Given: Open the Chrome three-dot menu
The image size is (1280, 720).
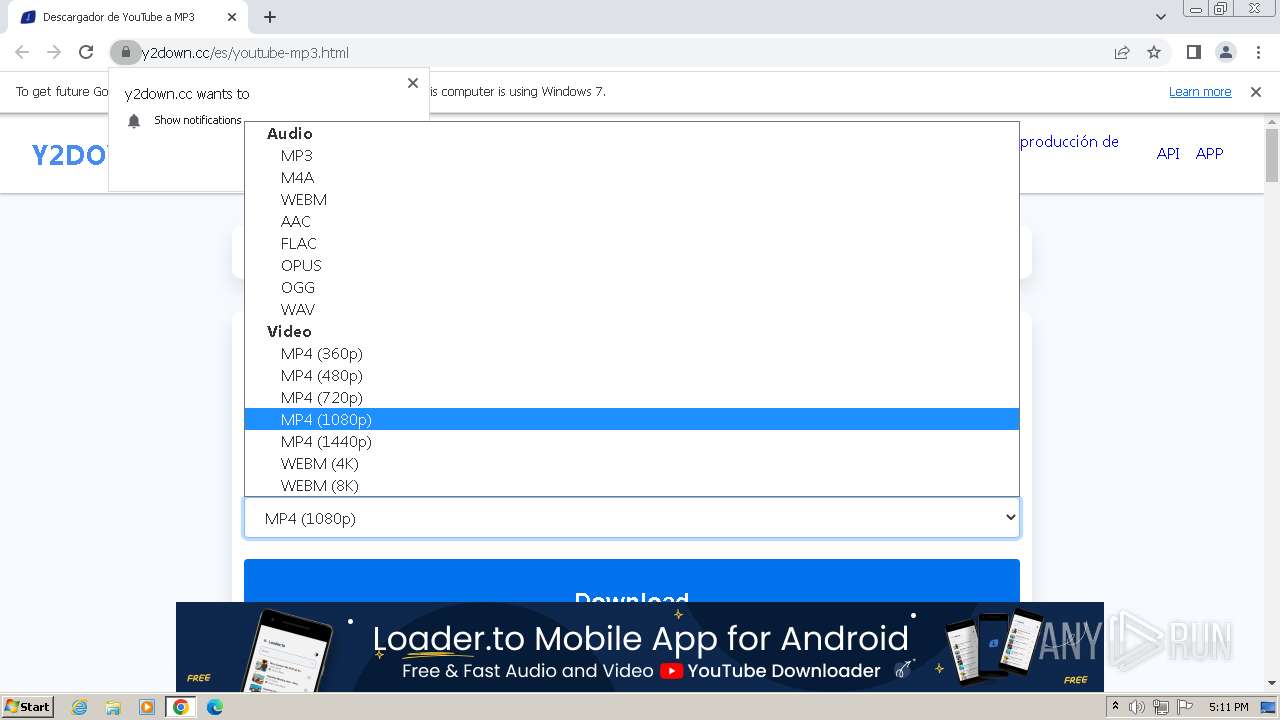Looking at the screenshot, I should click(1258, 53).
